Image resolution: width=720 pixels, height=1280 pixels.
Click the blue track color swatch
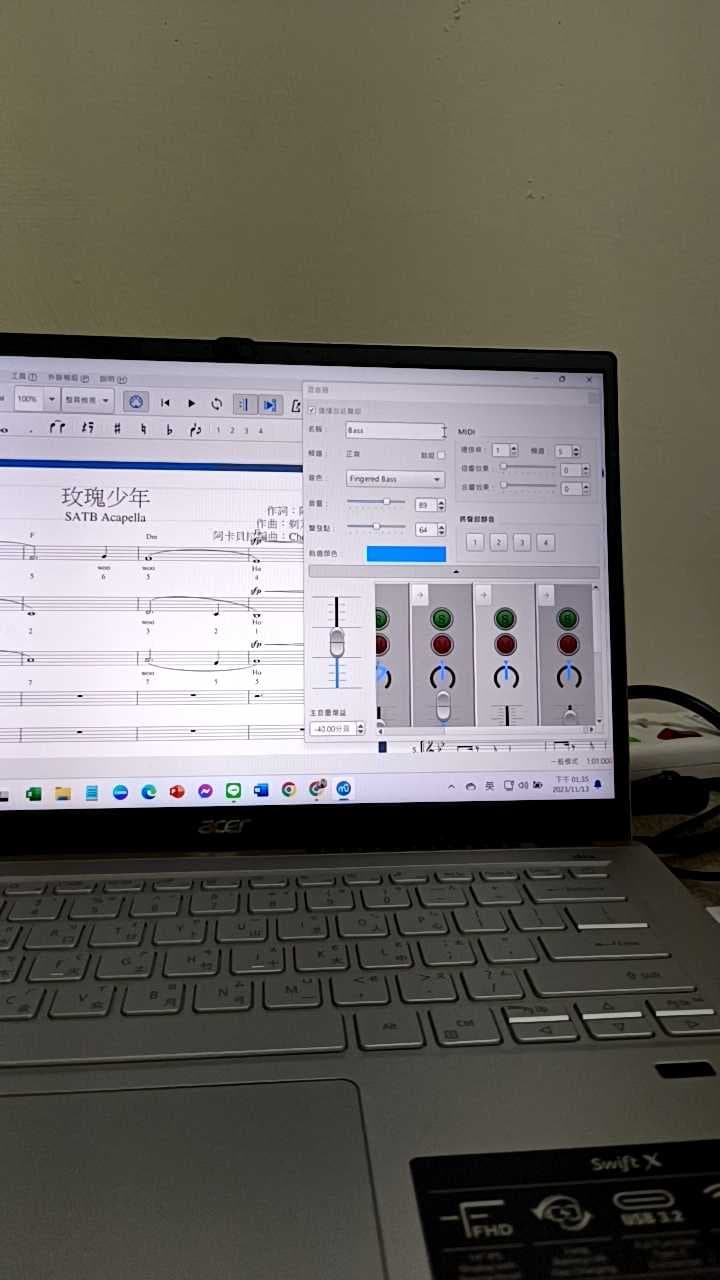click(406, 554)
